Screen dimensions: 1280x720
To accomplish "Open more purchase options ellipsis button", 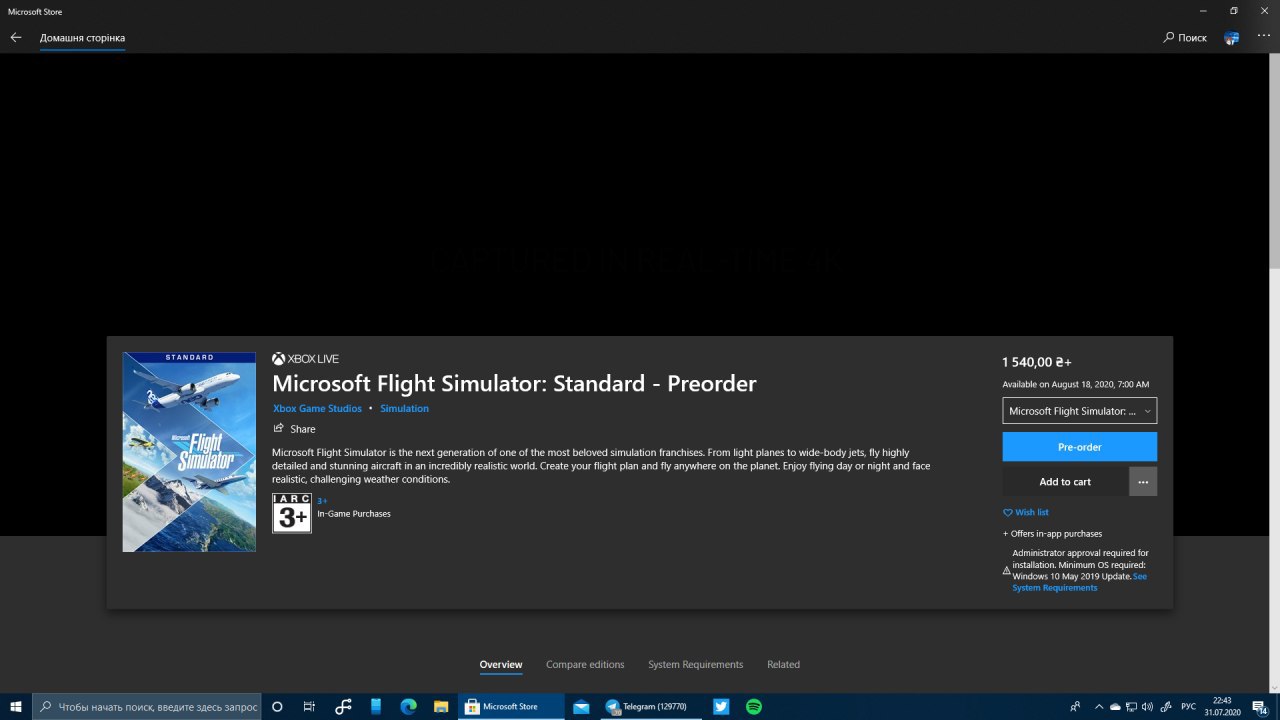I will click(x=1143, y=482).
